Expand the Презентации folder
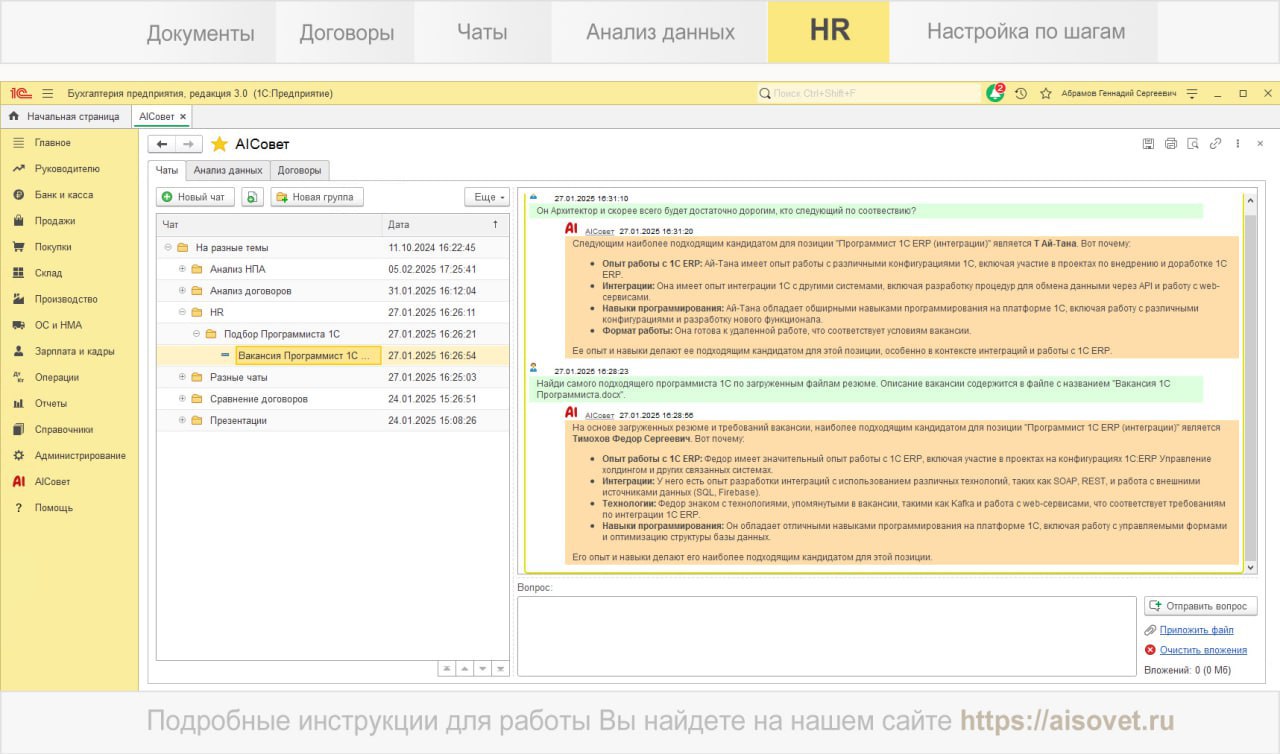Image resolution: width=1280 pixels, height=754 pixels. 182,420
